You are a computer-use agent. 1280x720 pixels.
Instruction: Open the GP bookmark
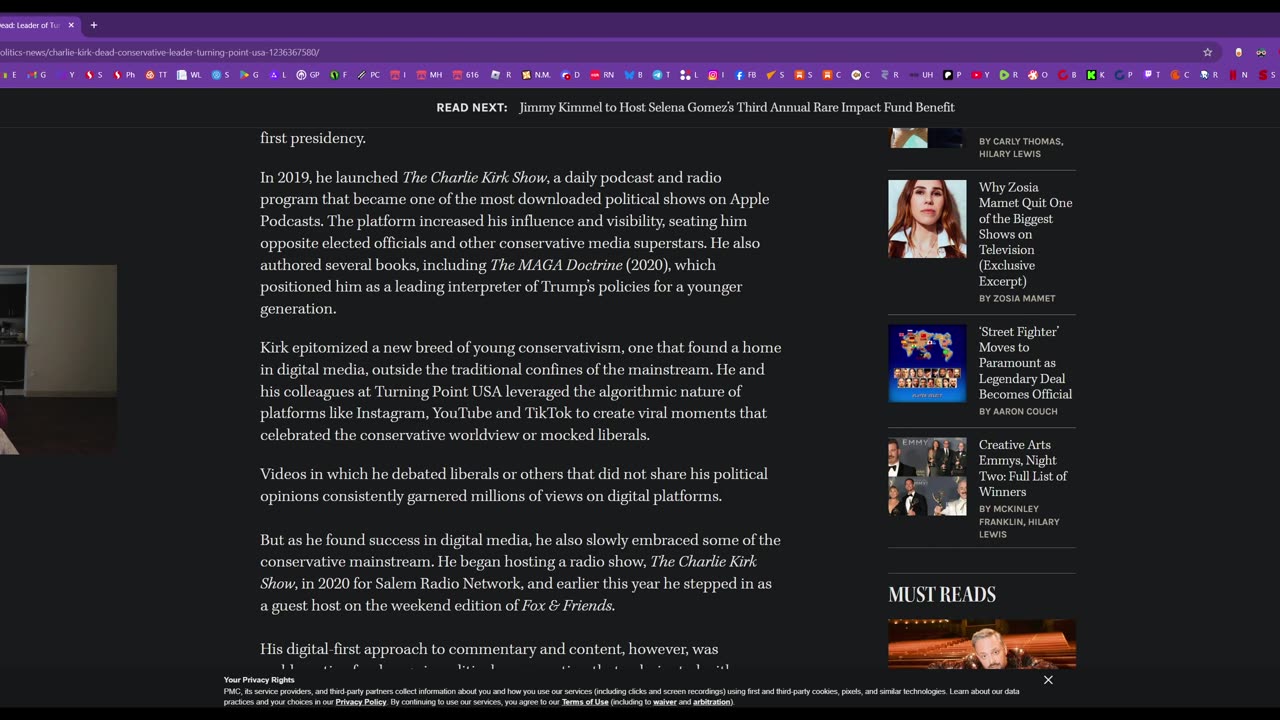point(307,75)
